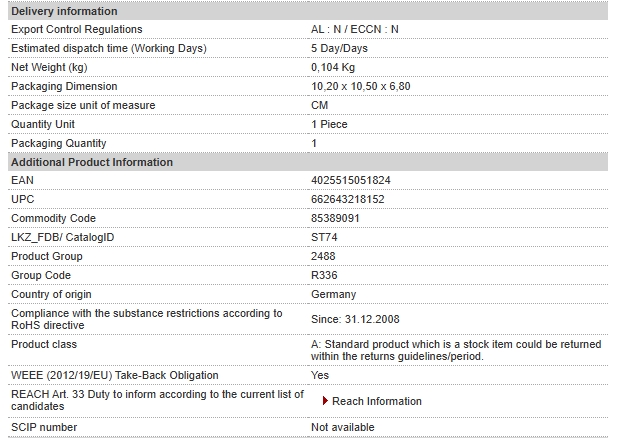Click the SCIP number Not available text

click(343, 427)
